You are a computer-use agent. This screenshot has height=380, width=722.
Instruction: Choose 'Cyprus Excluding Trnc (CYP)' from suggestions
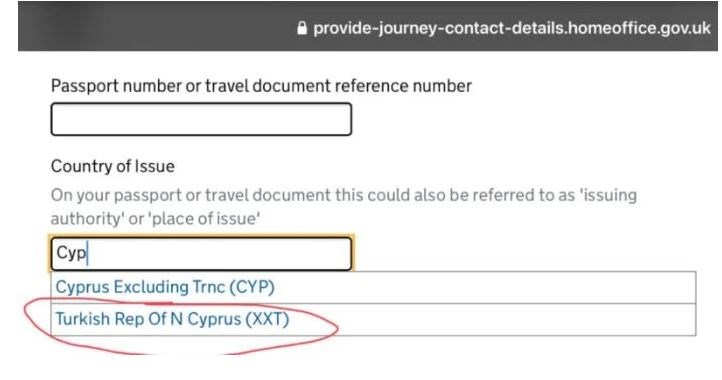pyautogui.click(x=373, y=287)
